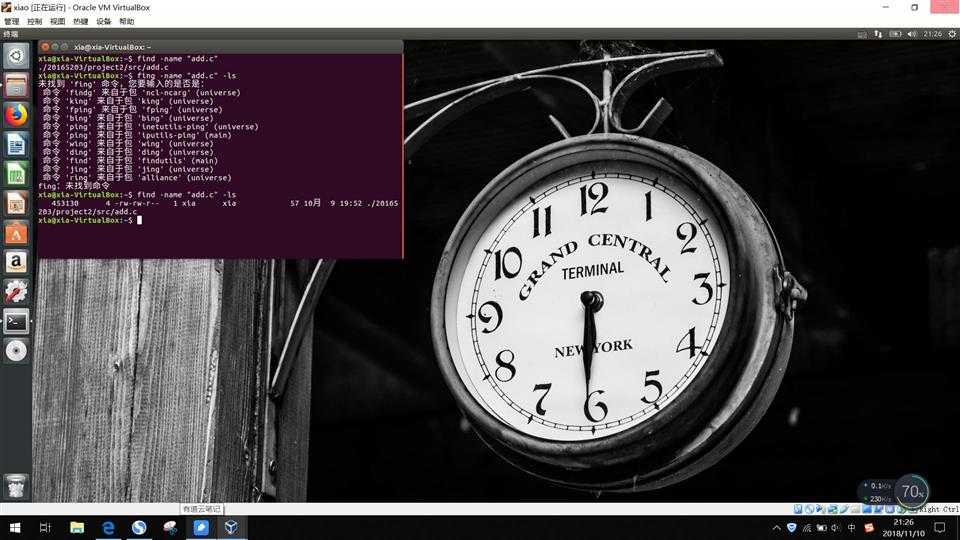
Task: Open the Ubuntu keyboard input indicator
Action: point(862,34)
